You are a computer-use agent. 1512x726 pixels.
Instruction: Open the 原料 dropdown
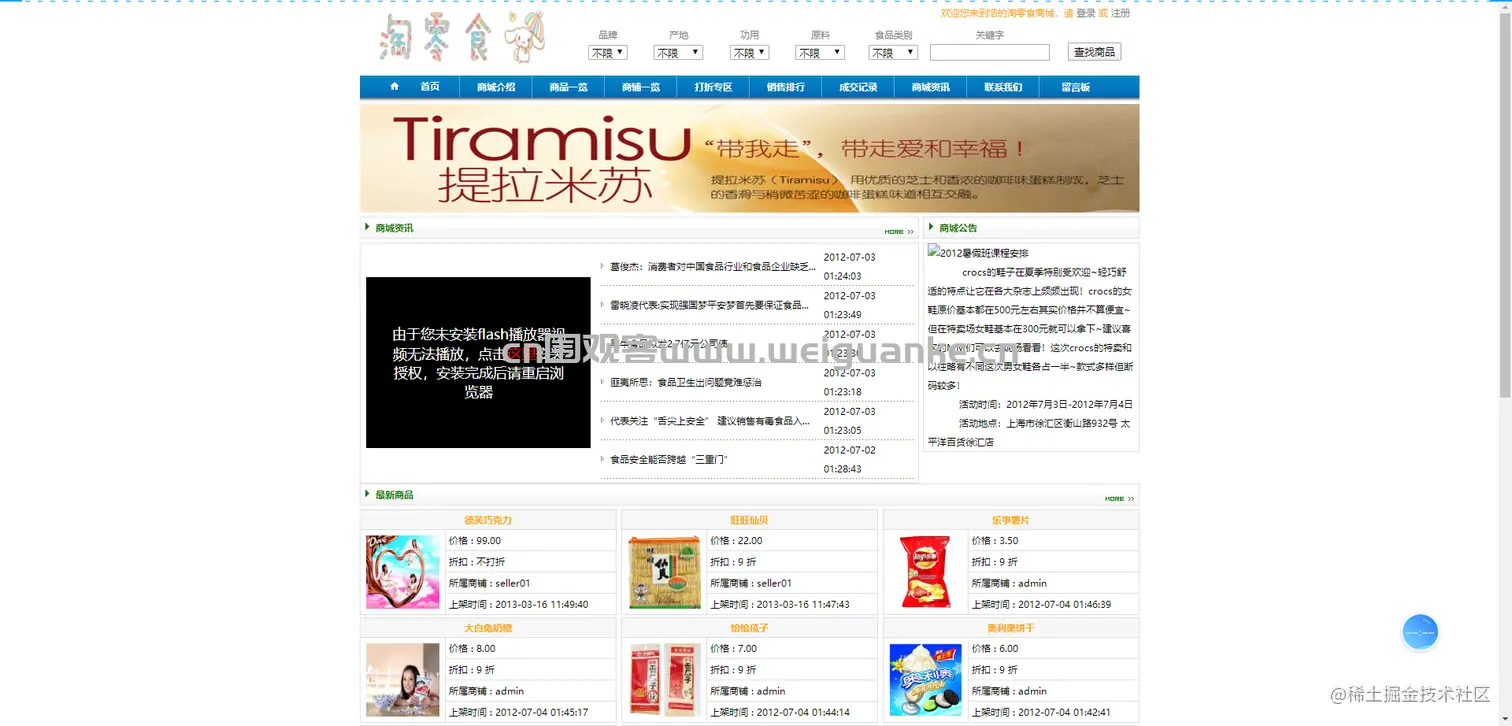(820, 52)
